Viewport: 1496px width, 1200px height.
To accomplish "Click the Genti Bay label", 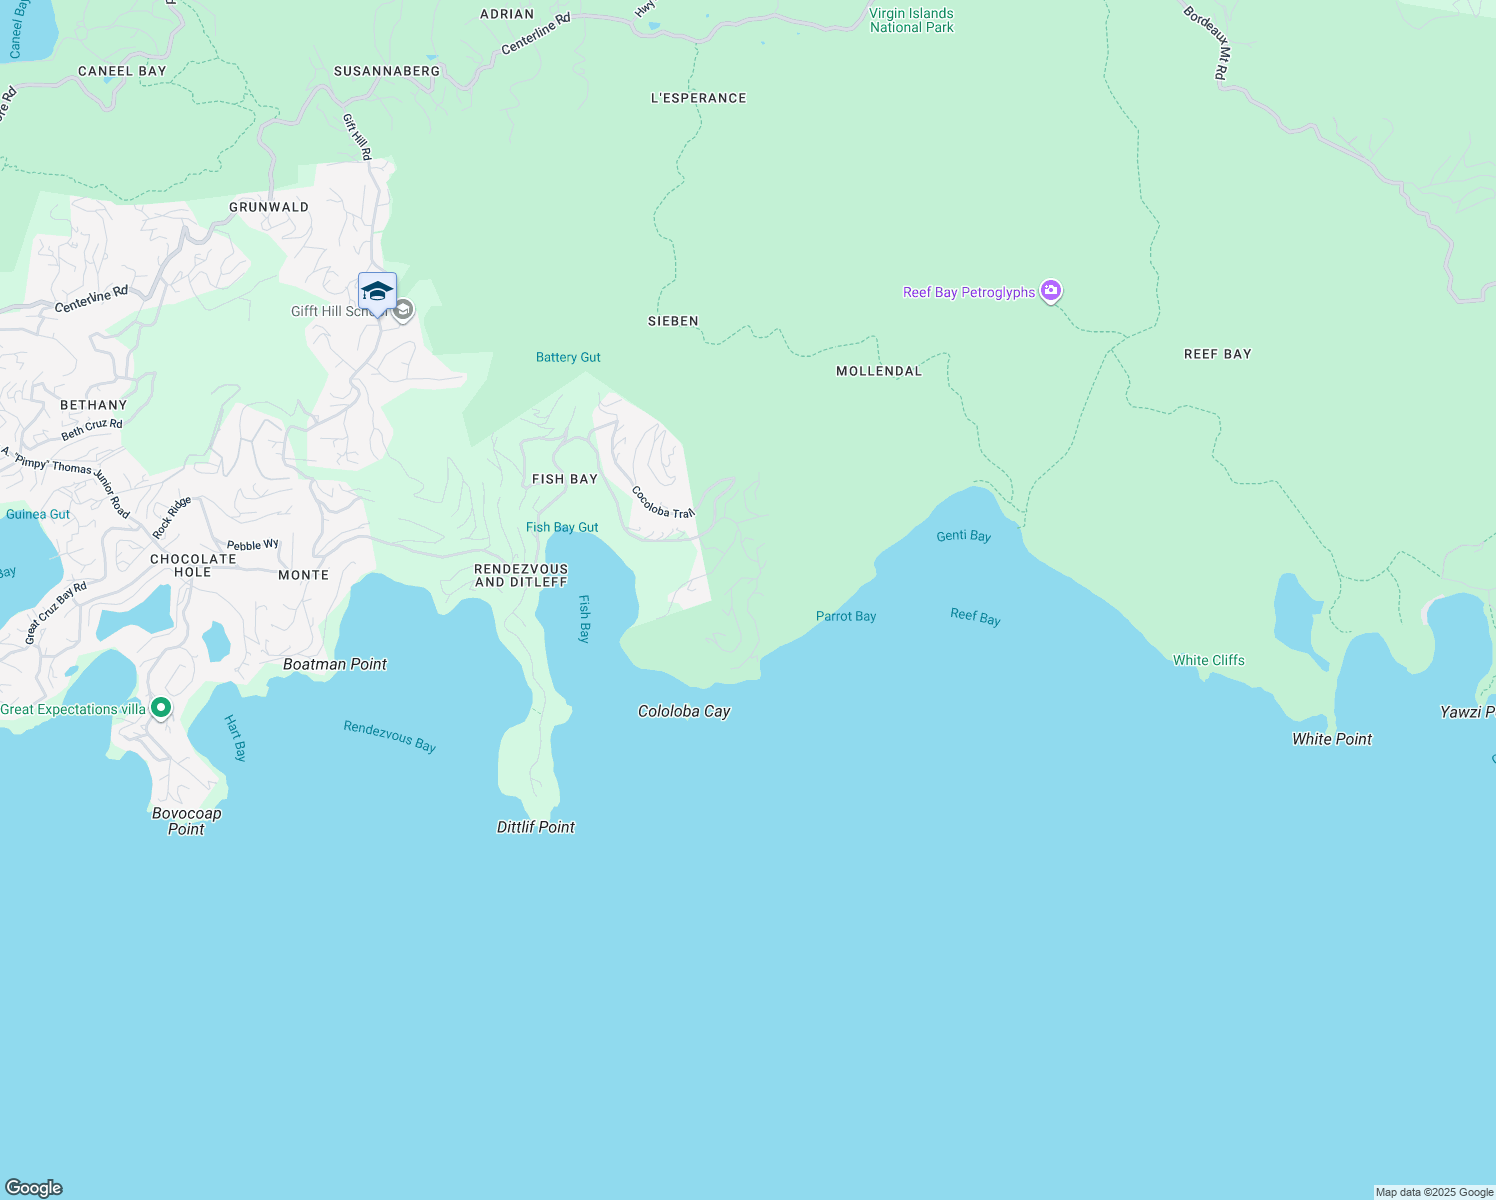I will (x=964, y=536).
